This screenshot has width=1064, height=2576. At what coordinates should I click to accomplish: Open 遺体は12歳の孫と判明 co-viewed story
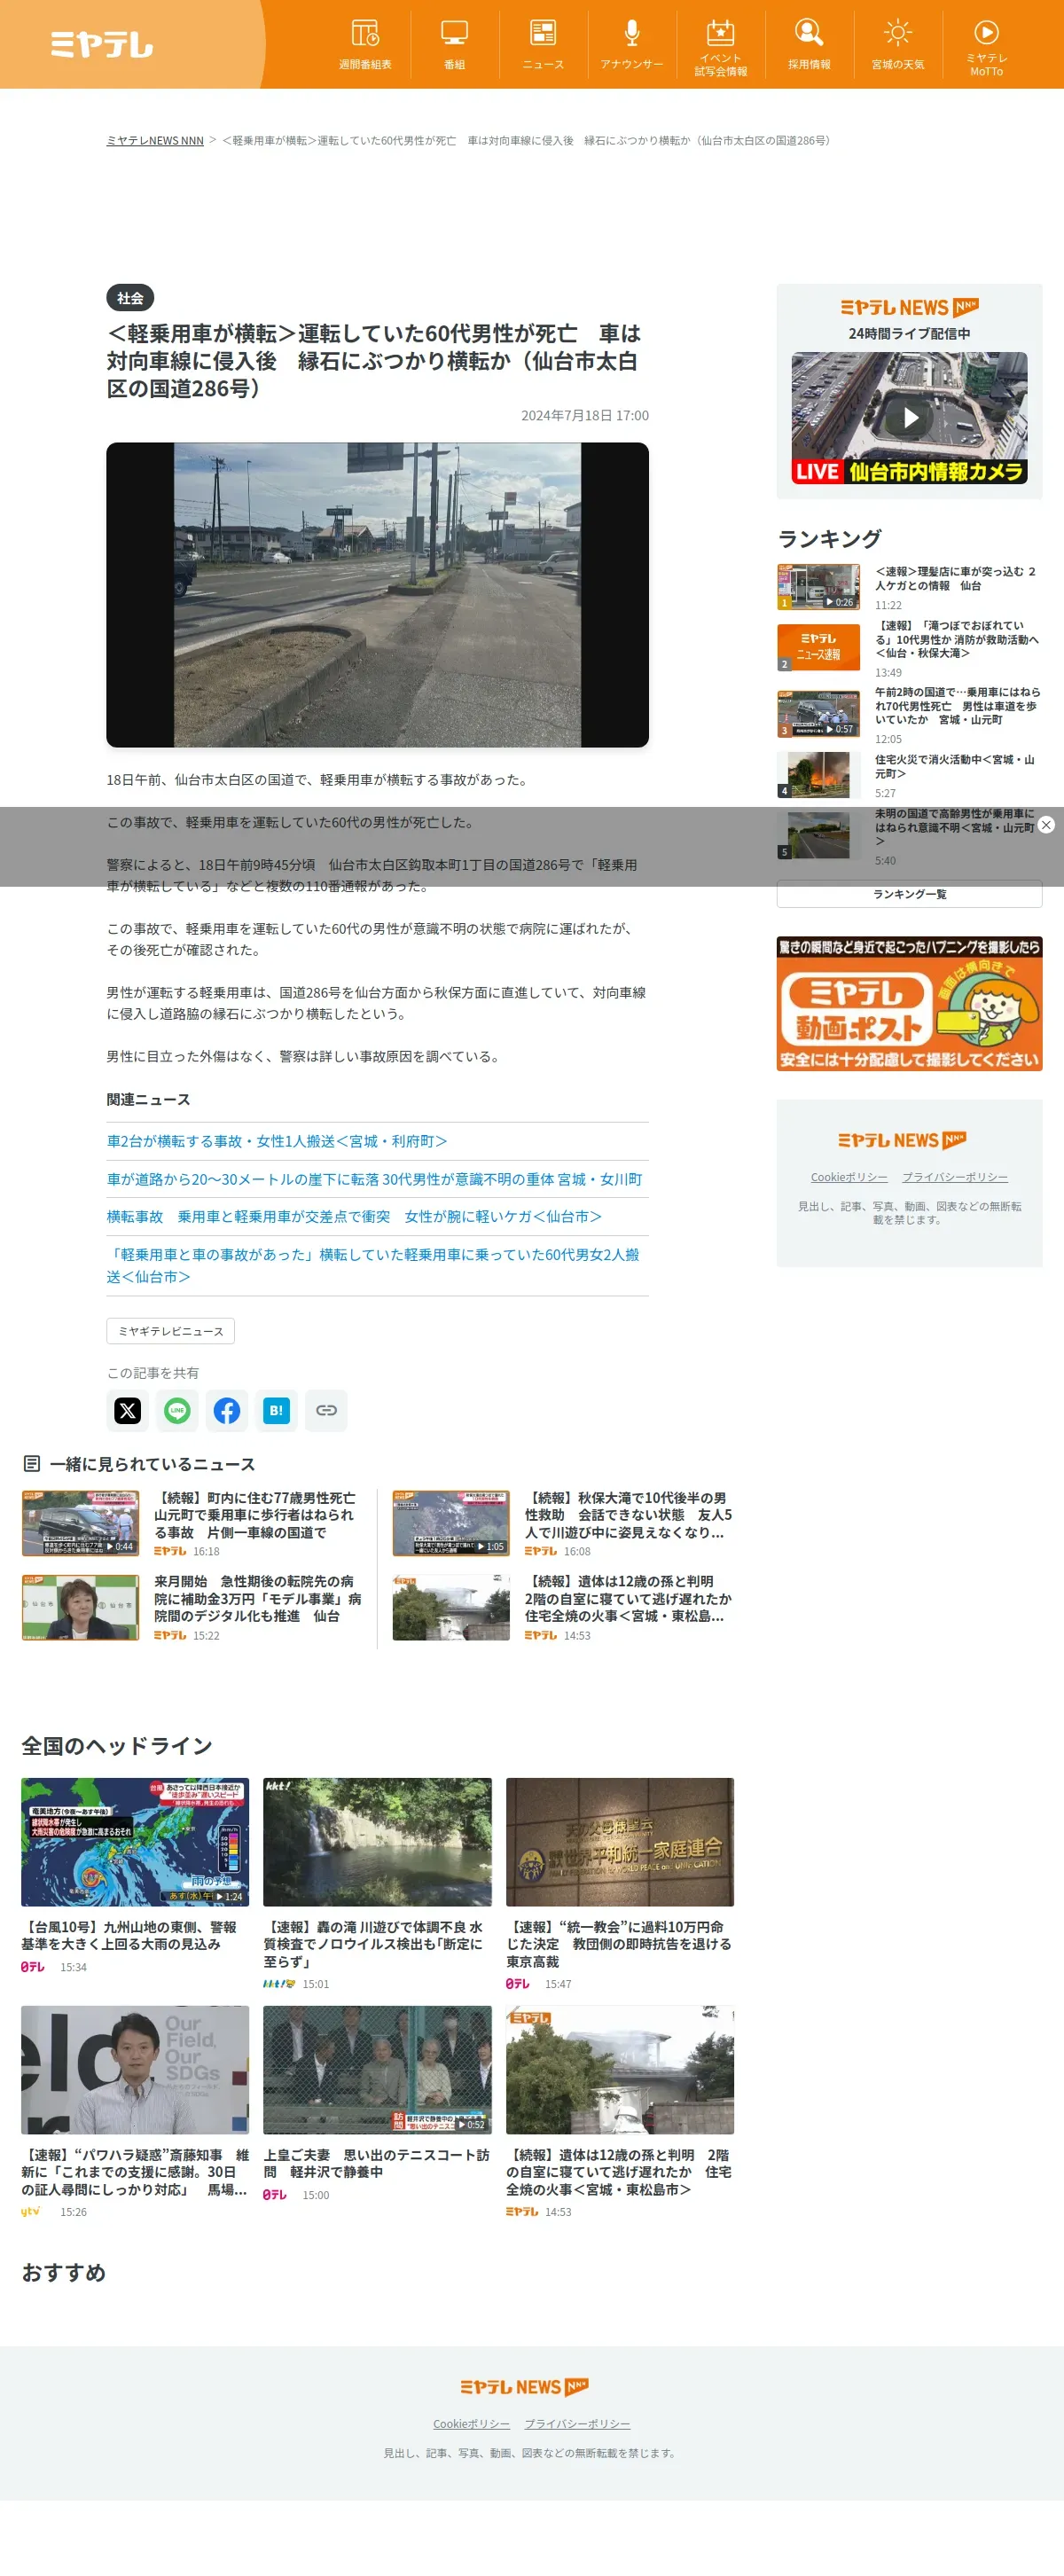629,1599
